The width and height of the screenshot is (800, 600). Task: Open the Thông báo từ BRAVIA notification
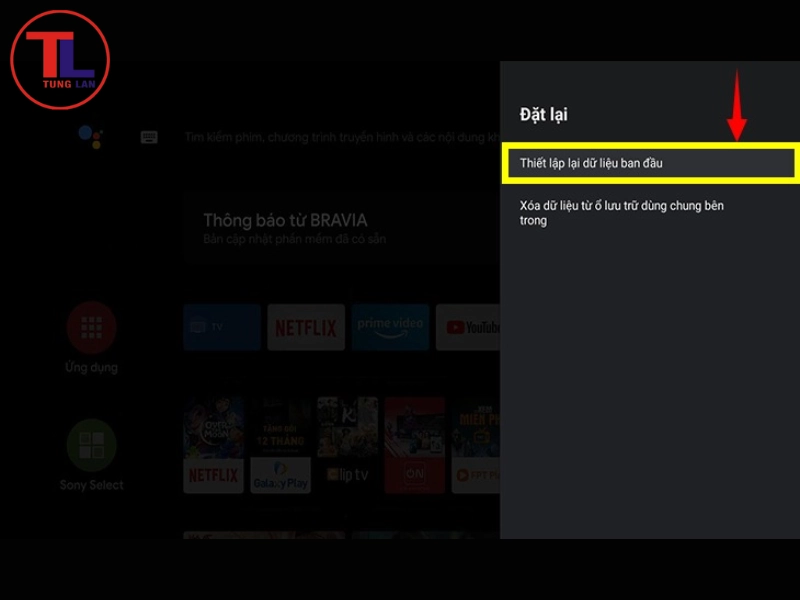tap(340, 228)
